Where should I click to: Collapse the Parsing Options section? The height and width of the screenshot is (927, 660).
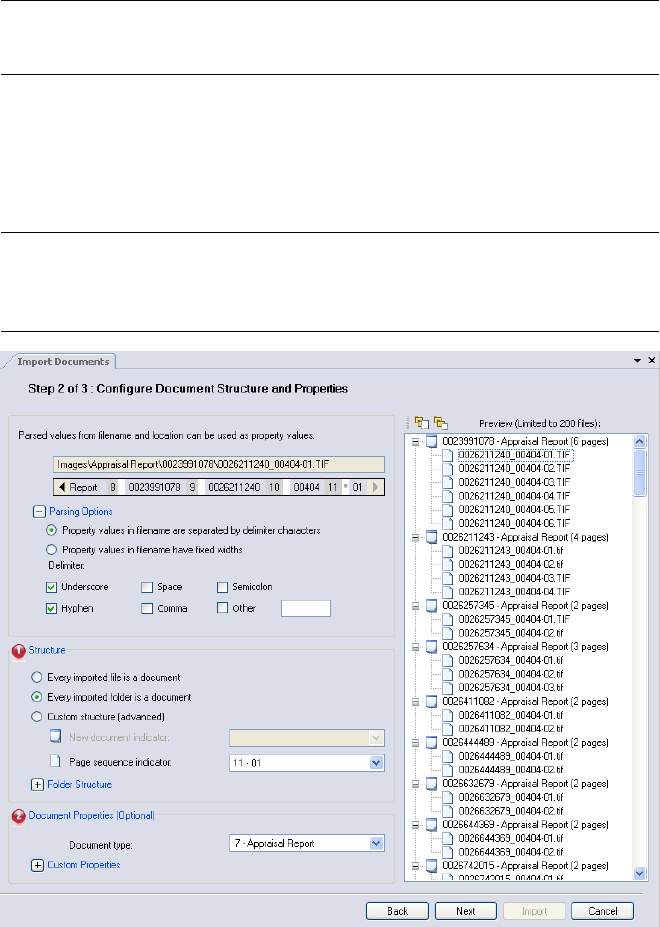coord(39,511)
